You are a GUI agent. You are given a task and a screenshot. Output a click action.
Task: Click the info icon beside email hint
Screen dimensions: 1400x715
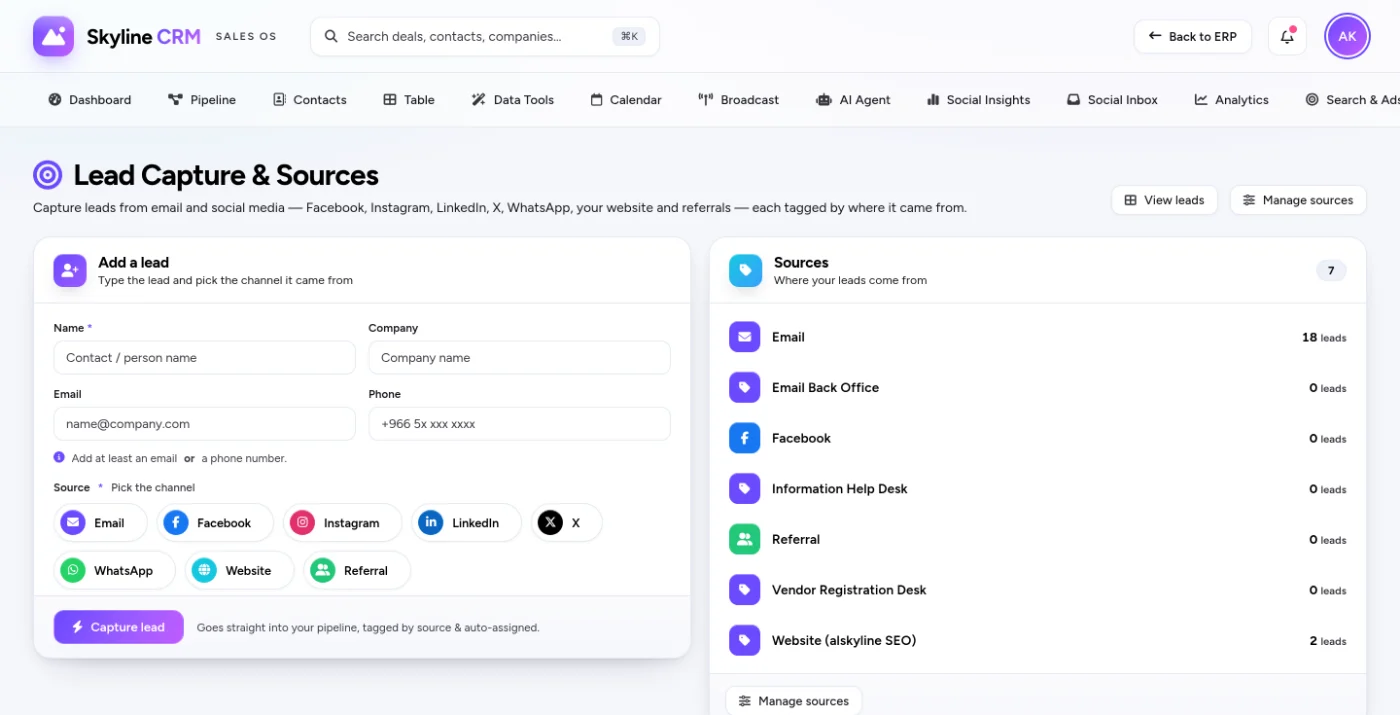tap(59, 458)
